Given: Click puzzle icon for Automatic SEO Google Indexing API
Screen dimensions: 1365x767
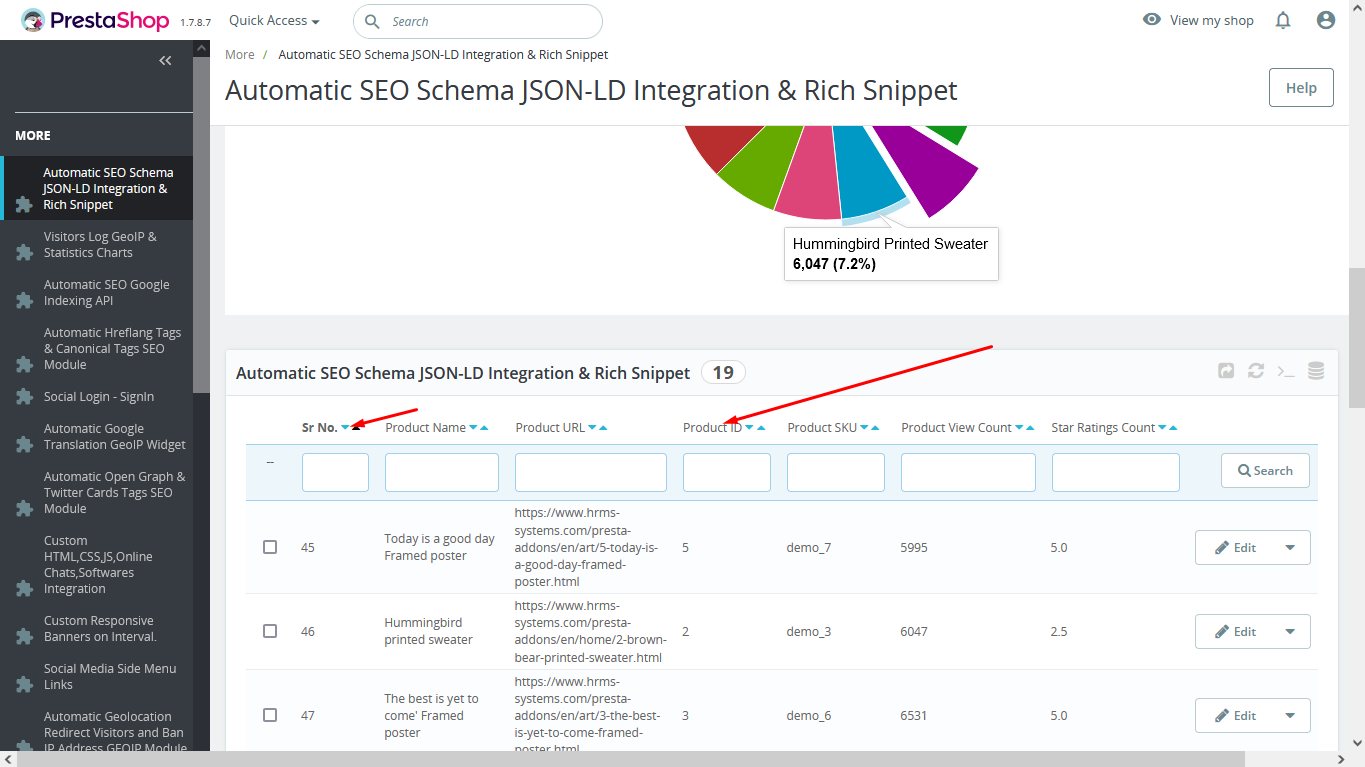Looking at the screenshot, I should click(24, 300).
